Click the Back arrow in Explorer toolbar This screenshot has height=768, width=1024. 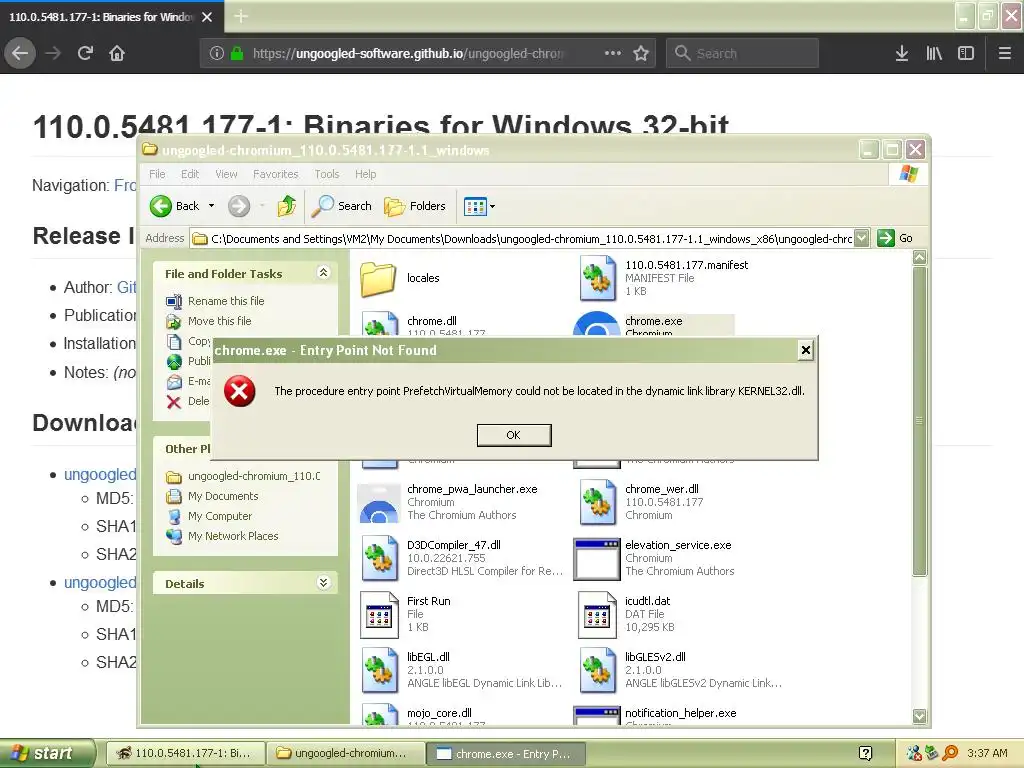coord(161,206)
